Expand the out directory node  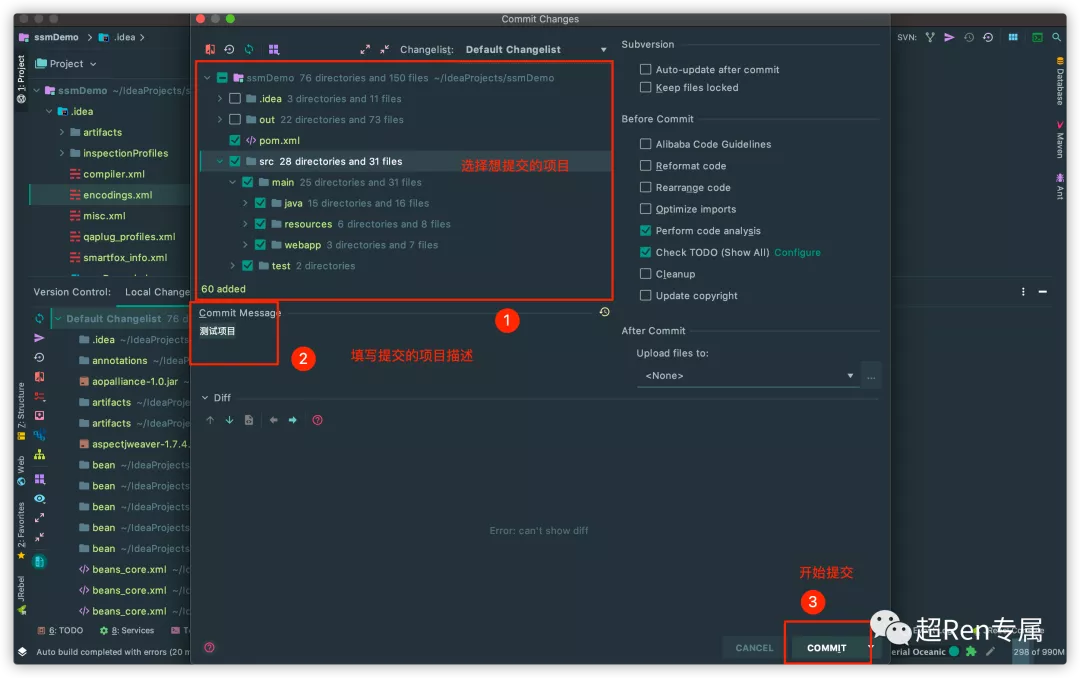coord(220,119)
